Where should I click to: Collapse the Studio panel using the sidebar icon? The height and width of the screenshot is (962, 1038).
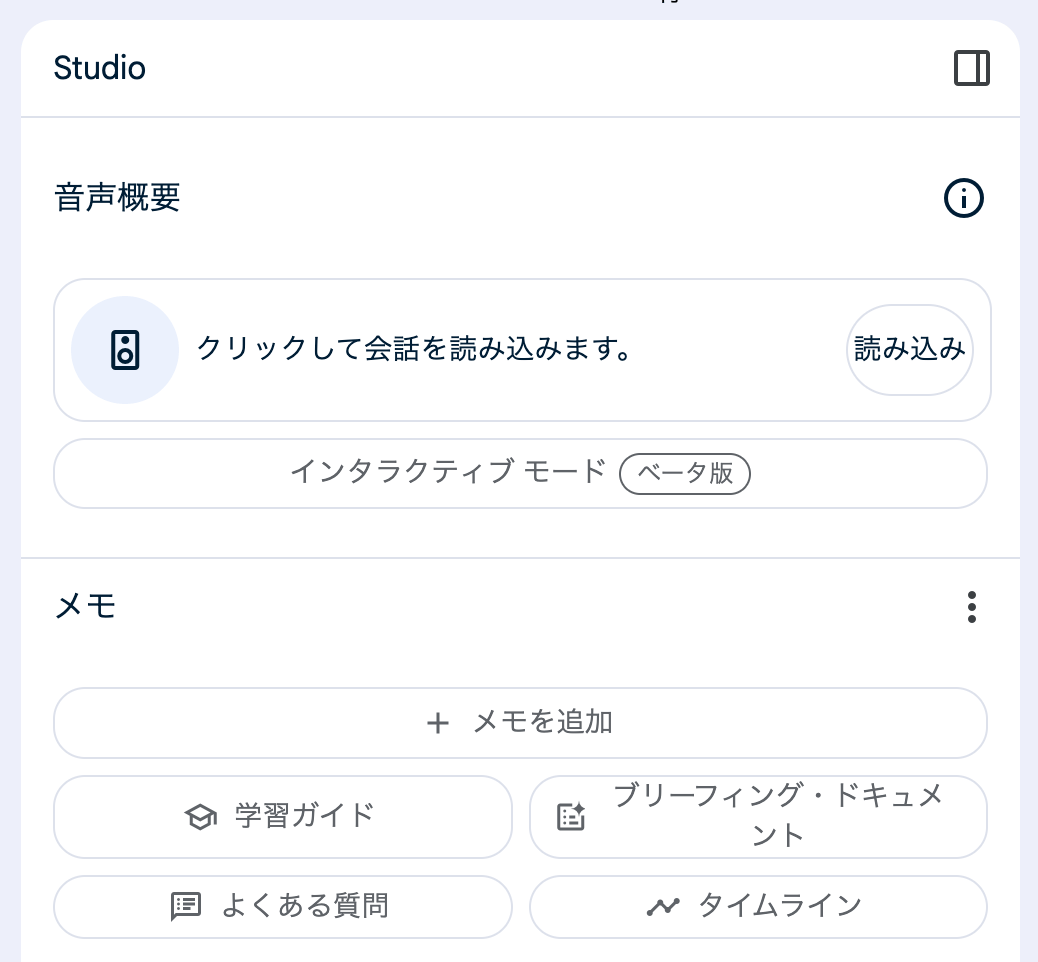[971, 68]
